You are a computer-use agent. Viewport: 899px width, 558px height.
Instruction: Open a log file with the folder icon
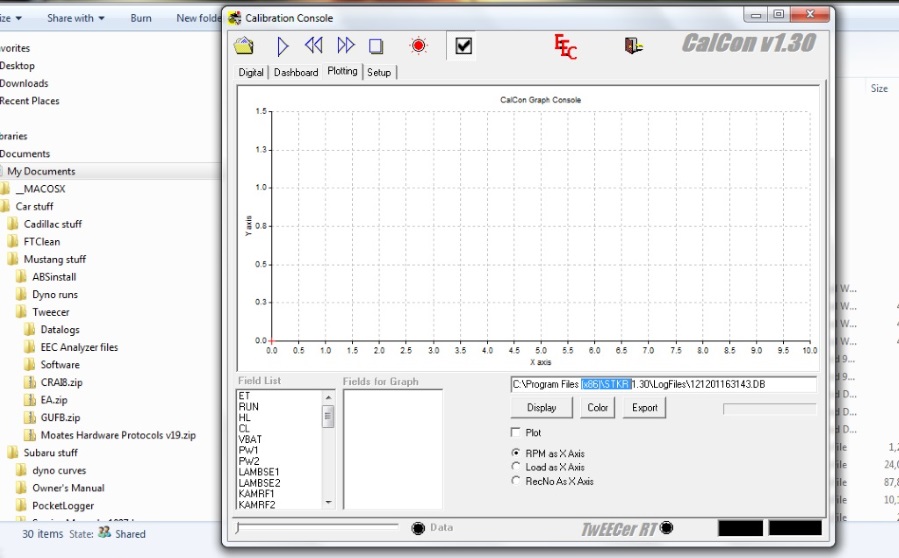point(244,46)
